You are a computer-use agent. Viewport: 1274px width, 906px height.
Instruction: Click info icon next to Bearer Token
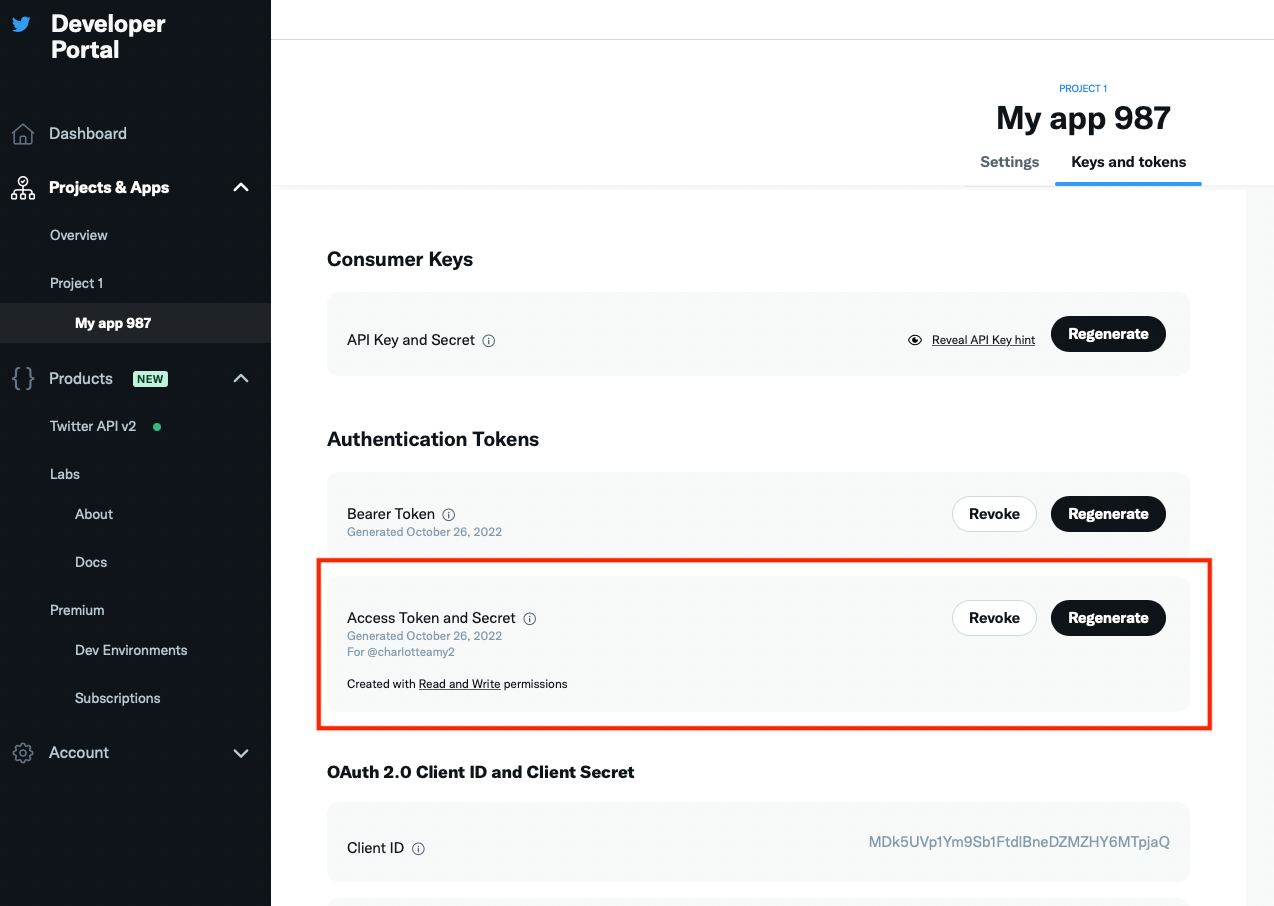tap(449, 515)
